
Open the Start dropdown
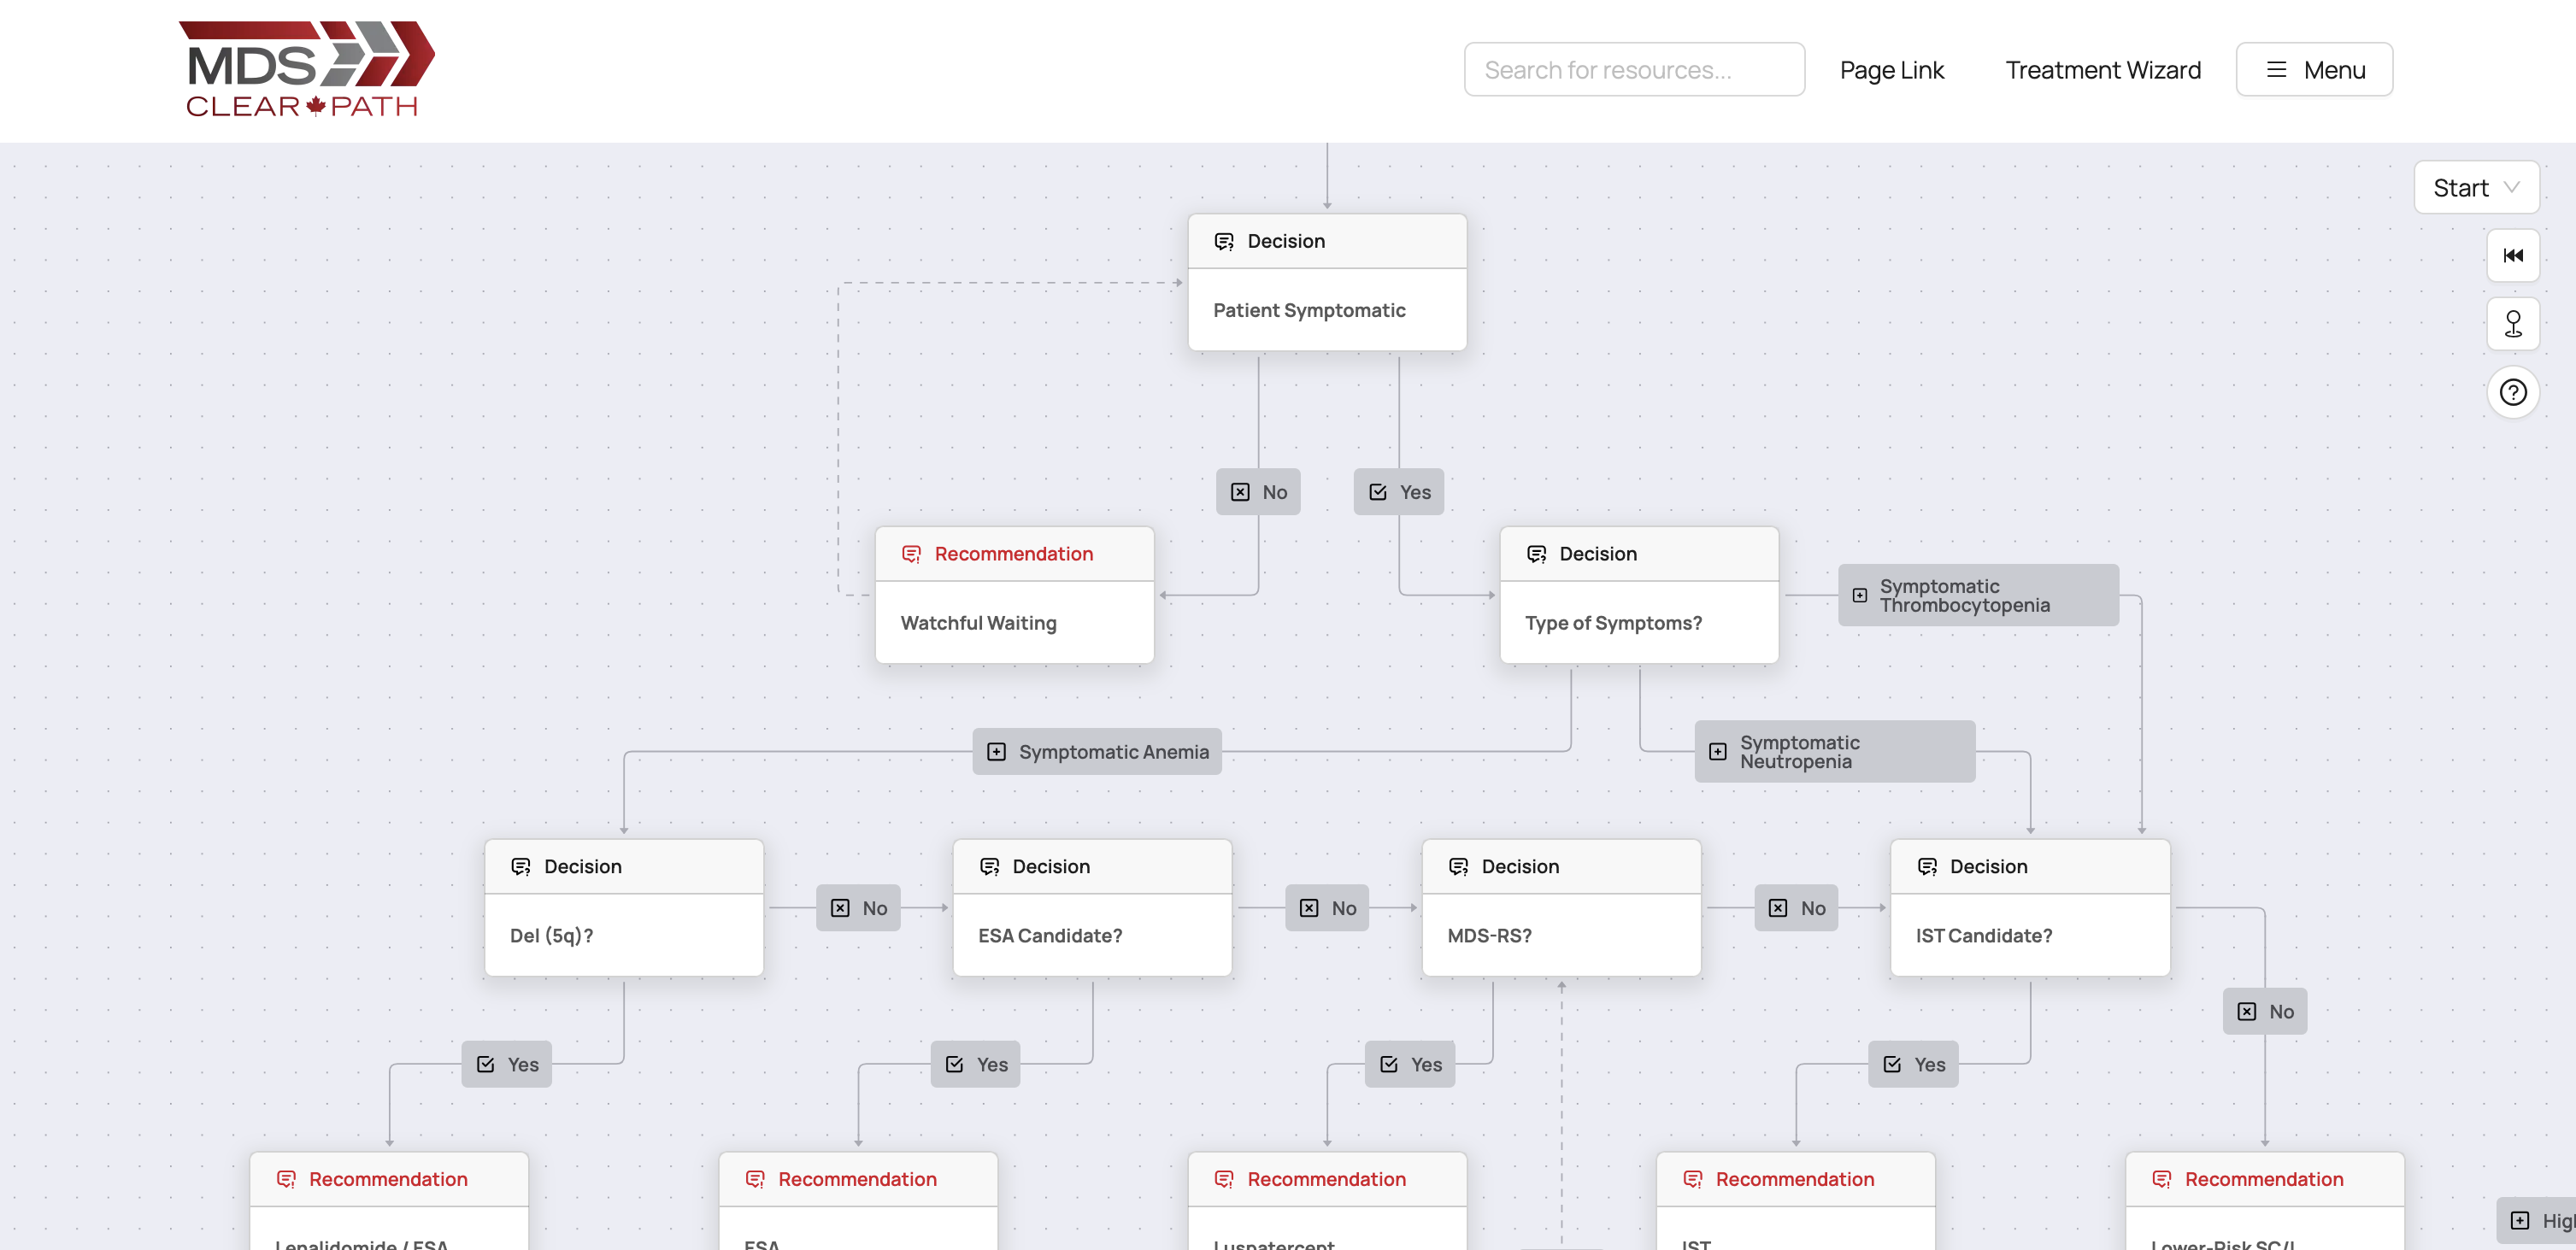[x=2475, y=188]
